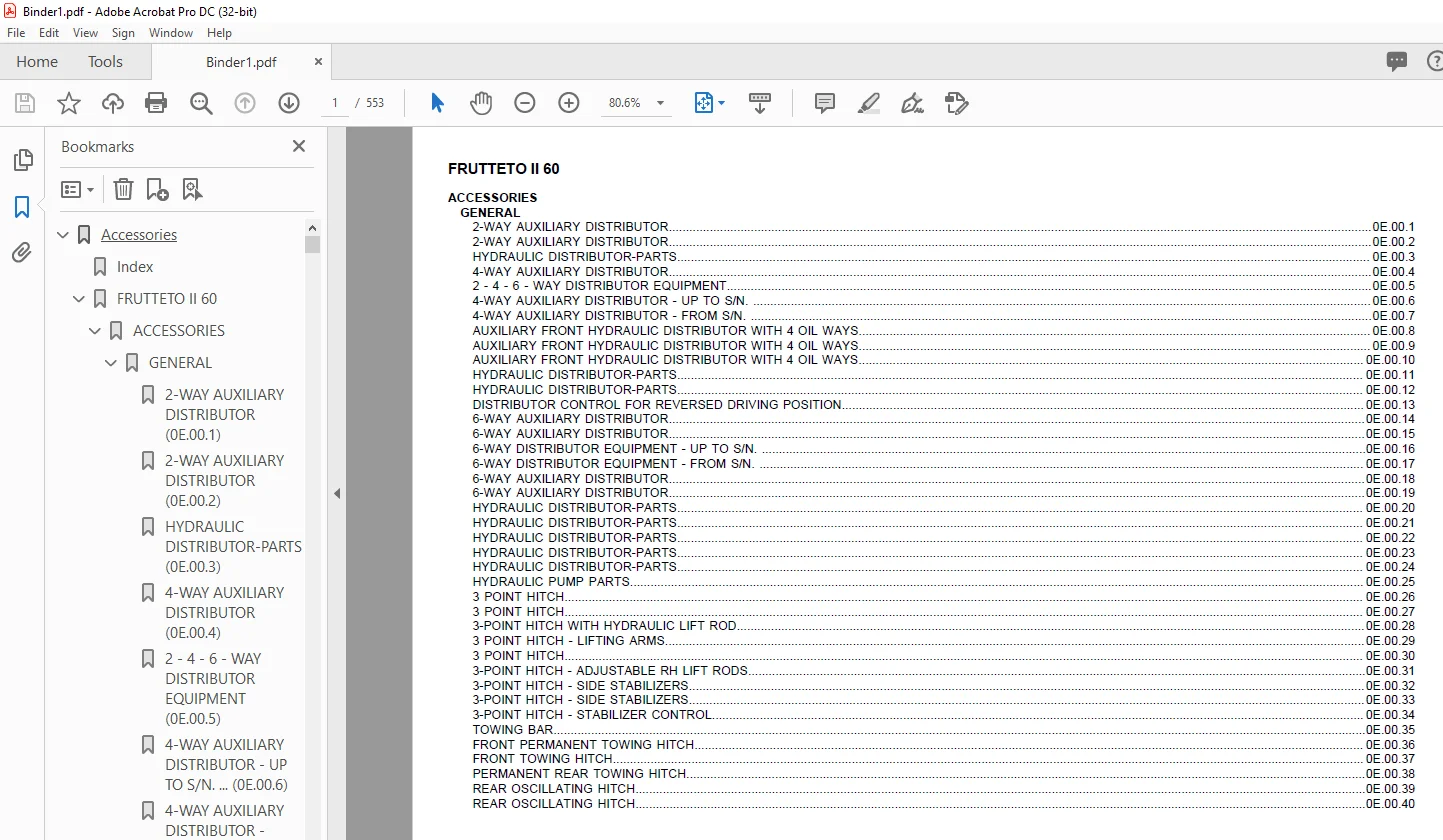Click the bookmarks panel scrollbar thumb
Screen dimensions: 1443x840
(x=313, y=244)
